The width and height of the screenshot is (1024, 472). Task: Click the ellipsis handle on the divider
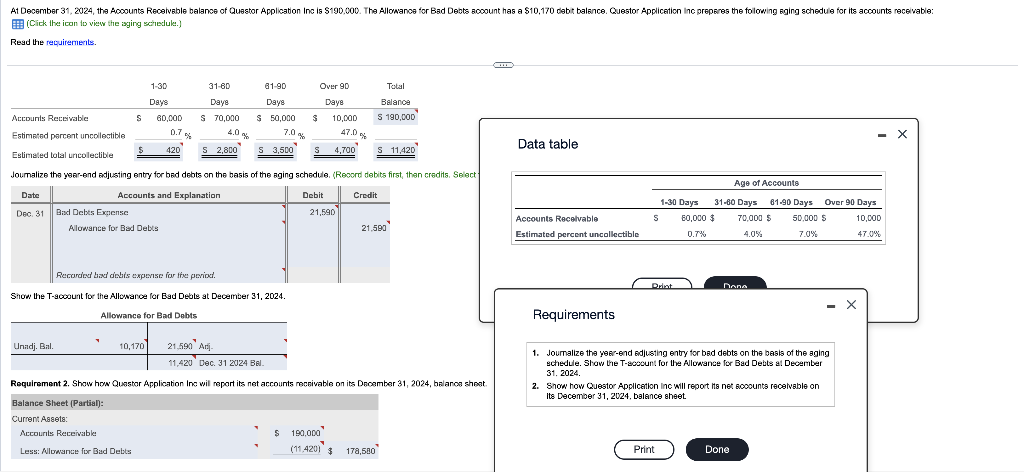(x=504, y=65)
